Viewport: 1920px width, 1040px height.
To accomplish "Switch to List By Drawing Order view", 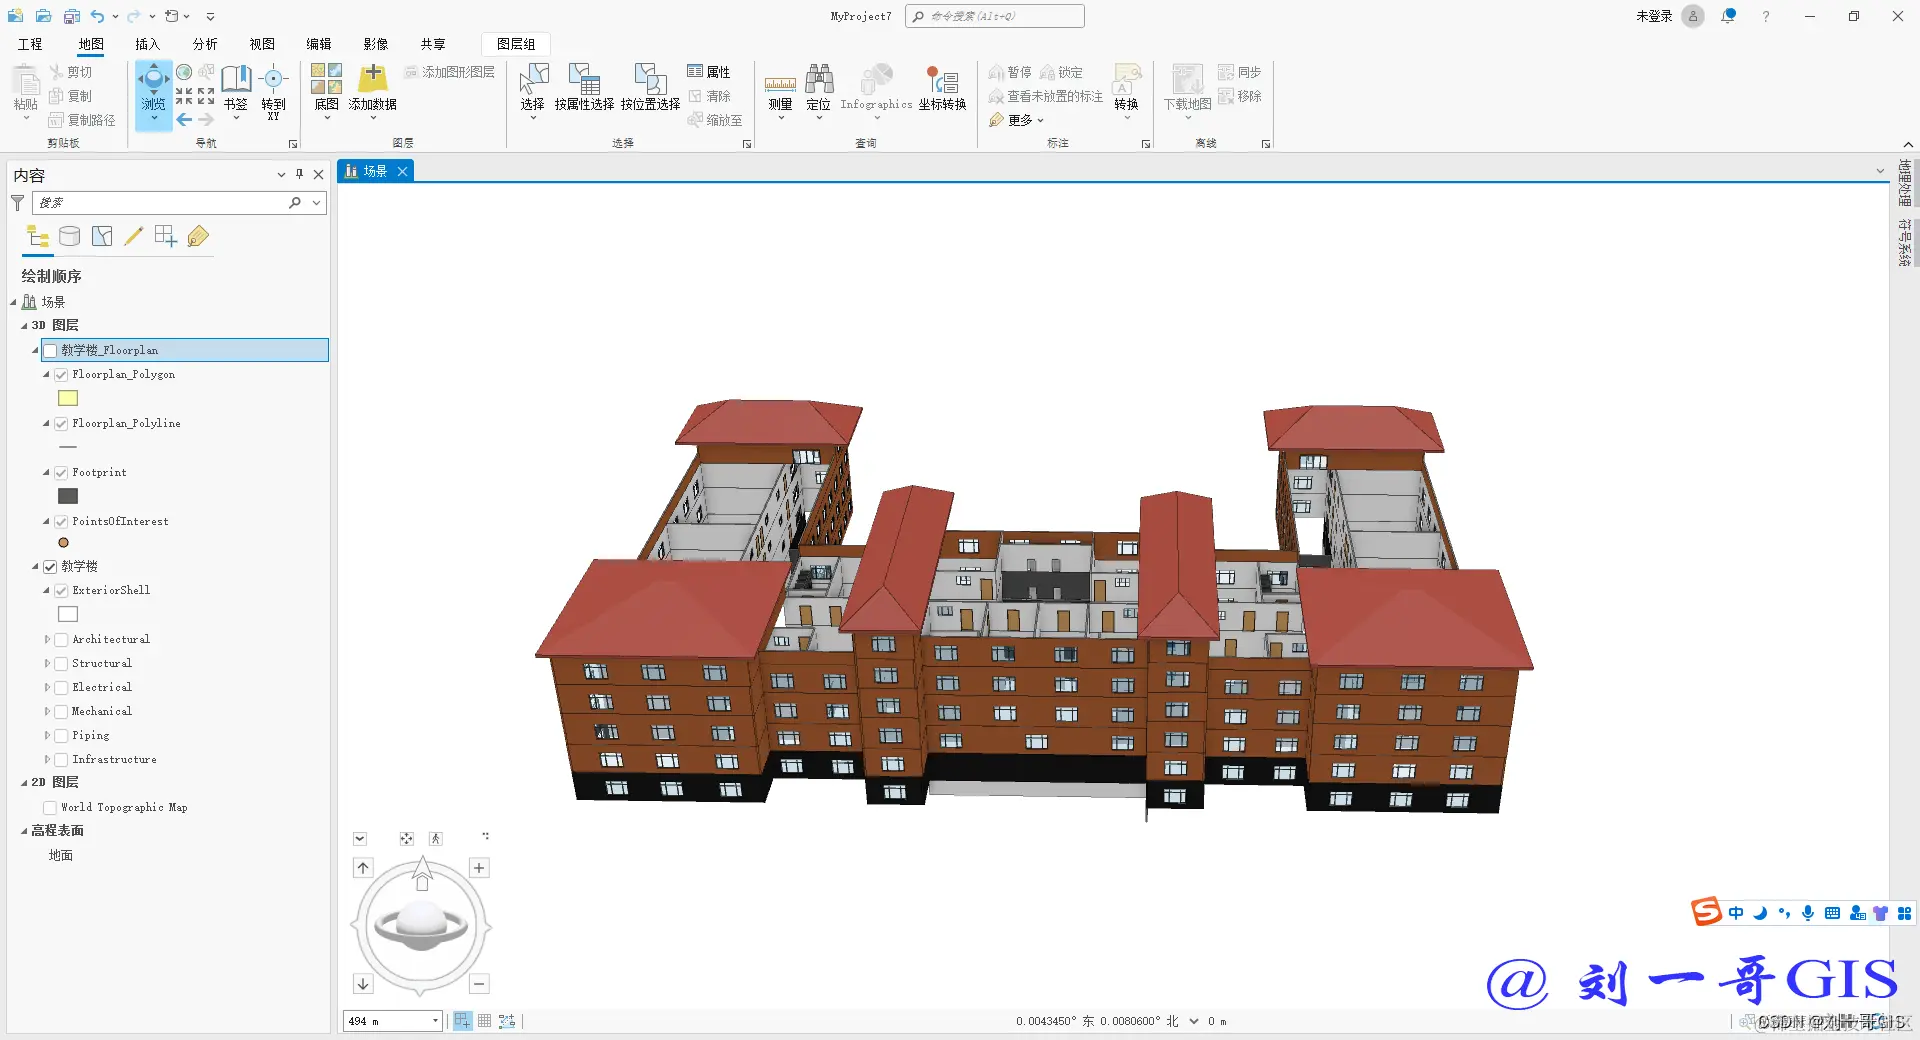I will point(38,236).
